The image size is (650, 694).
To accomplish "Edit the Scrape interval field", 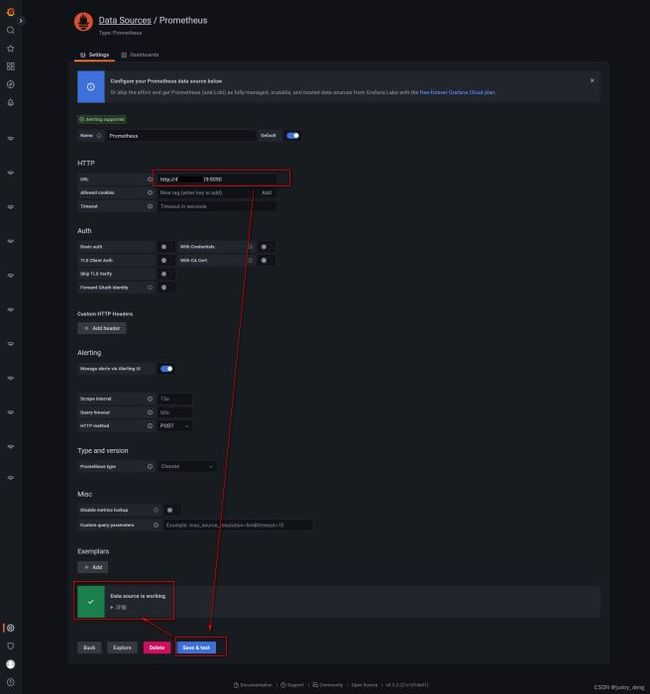I will tap(174, 399).
